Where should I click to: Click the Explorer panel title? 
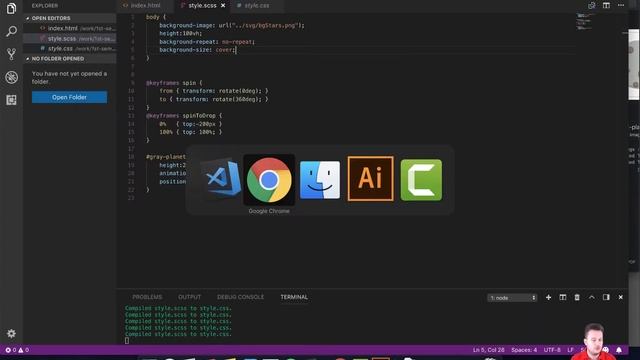(45, 6)
